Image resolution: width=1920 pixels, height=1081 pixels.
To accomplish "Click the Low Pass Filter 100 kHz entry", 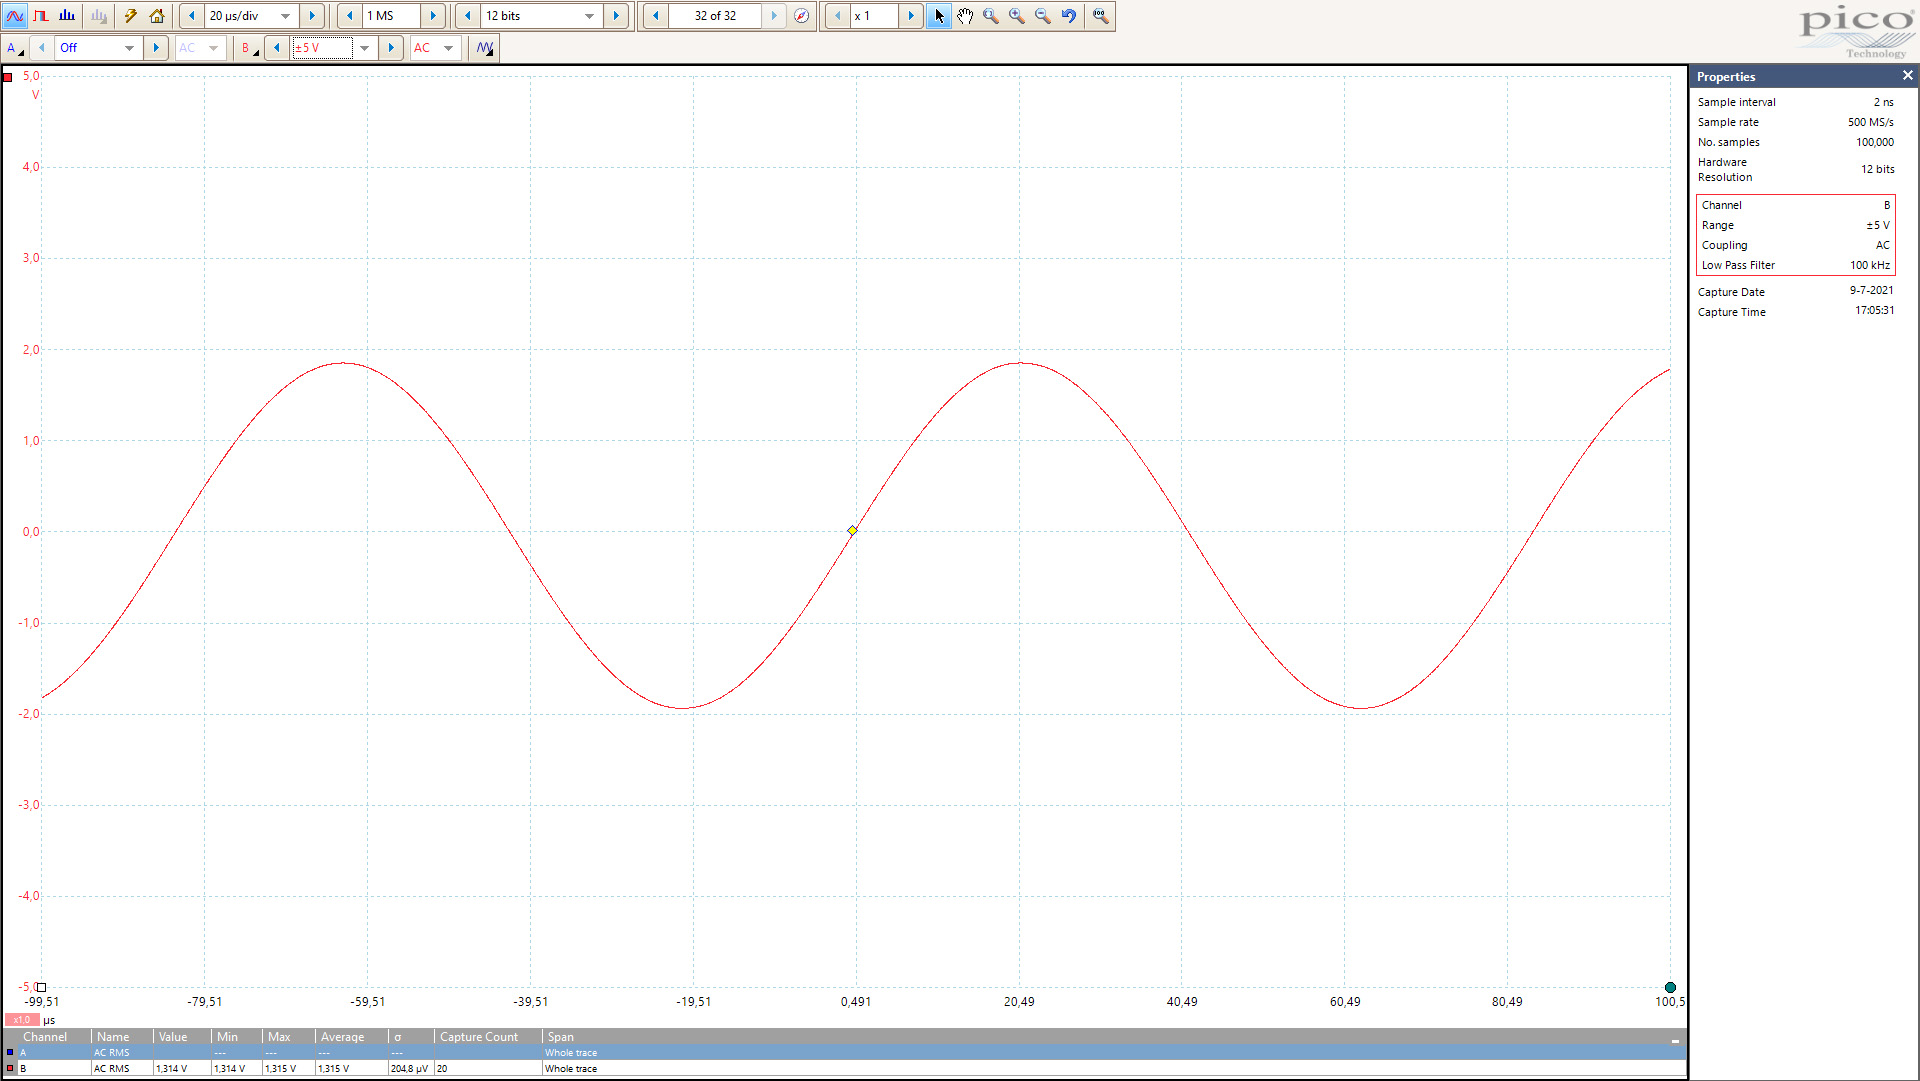I will click(x=1795, y=266).
